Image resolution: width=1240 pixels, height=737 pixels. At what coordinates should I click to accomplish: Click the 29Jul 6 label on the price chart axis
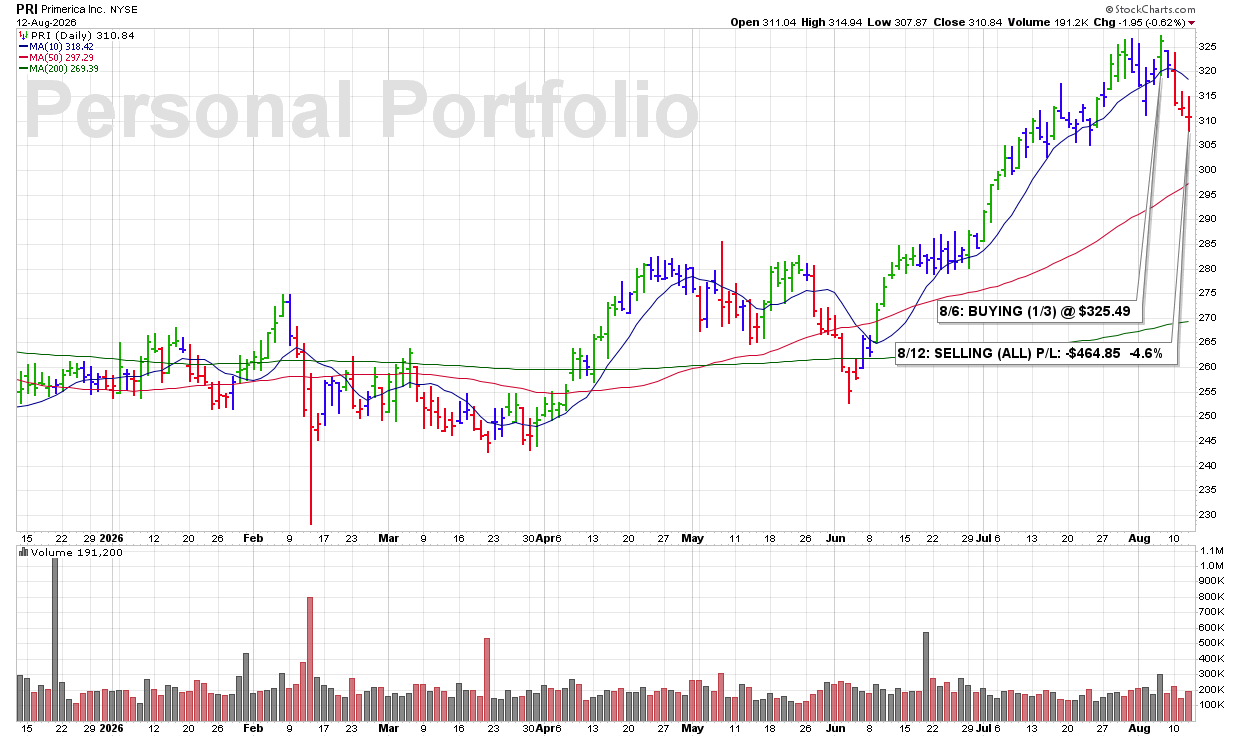981,537
